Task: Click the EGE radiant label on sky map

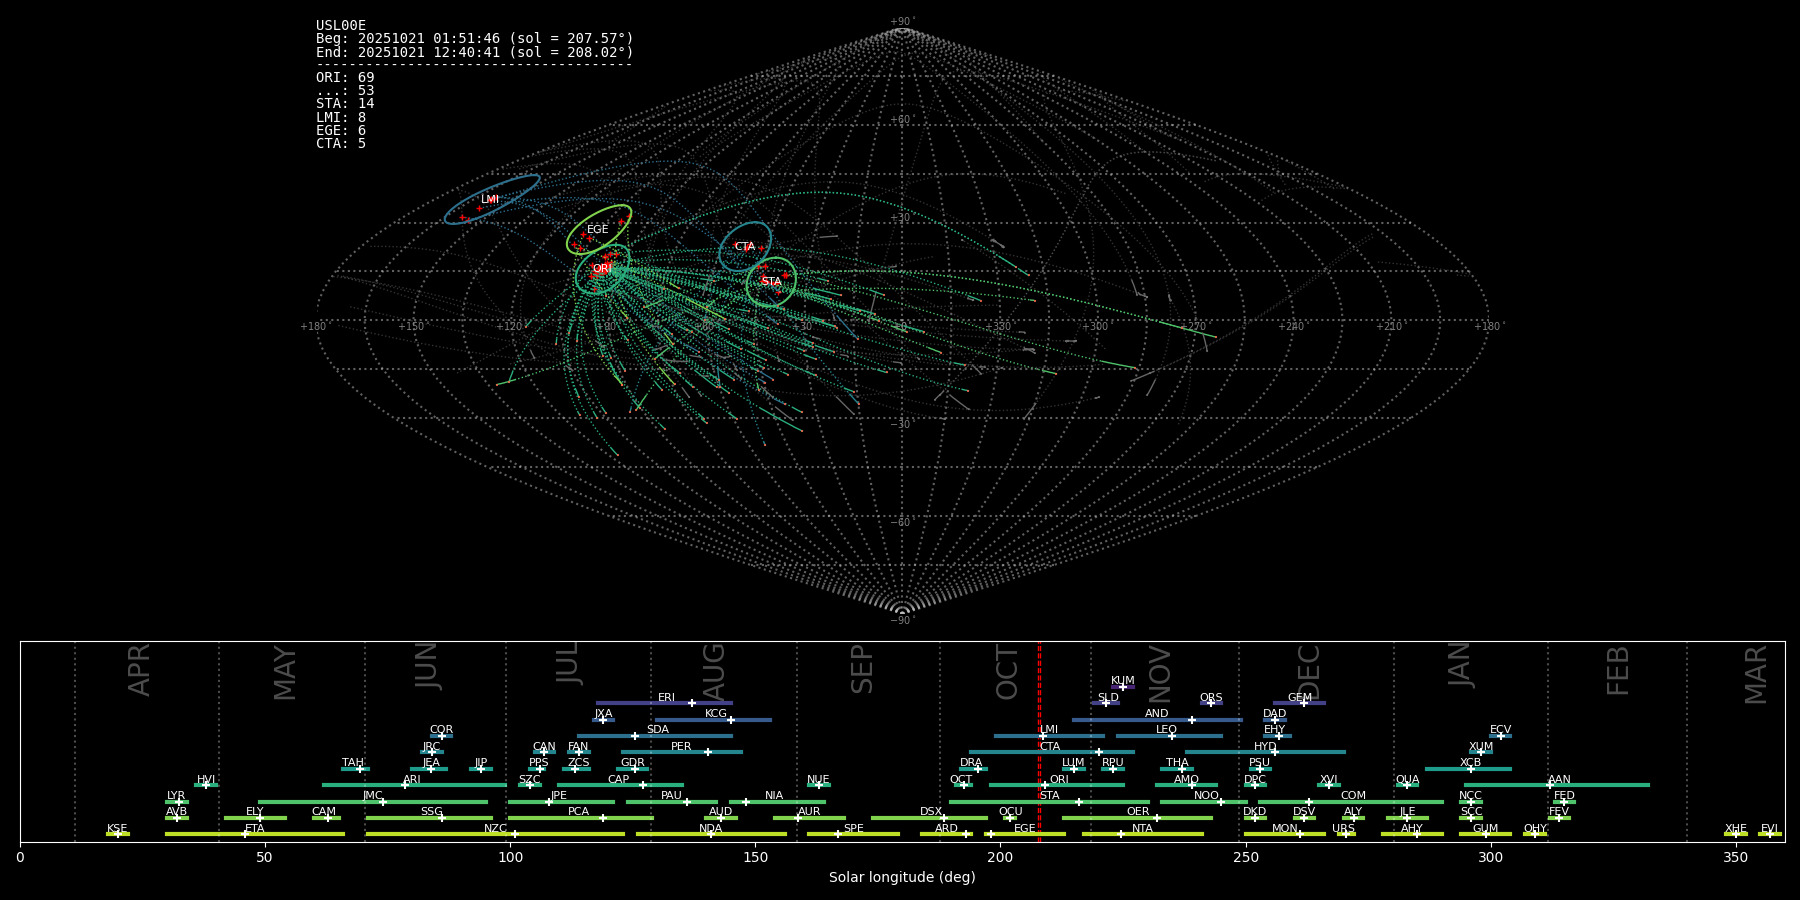Action: tap(597, 229)
